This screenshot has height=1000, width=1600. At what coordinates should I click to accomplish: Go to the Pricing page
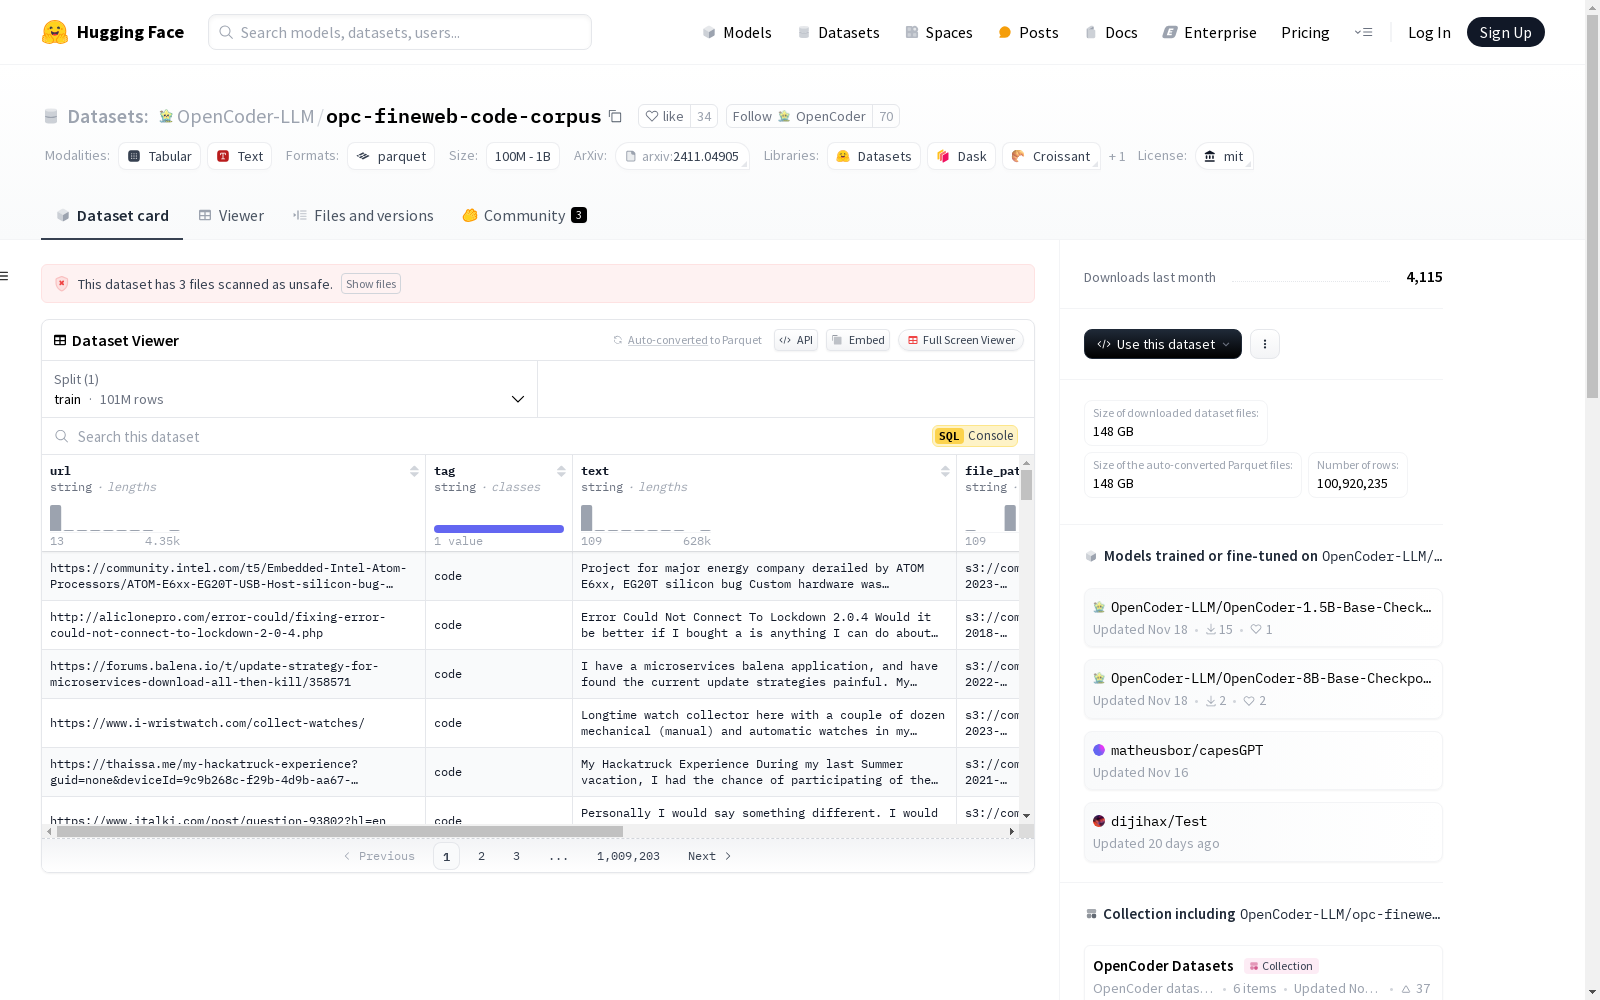[1305, 32]
